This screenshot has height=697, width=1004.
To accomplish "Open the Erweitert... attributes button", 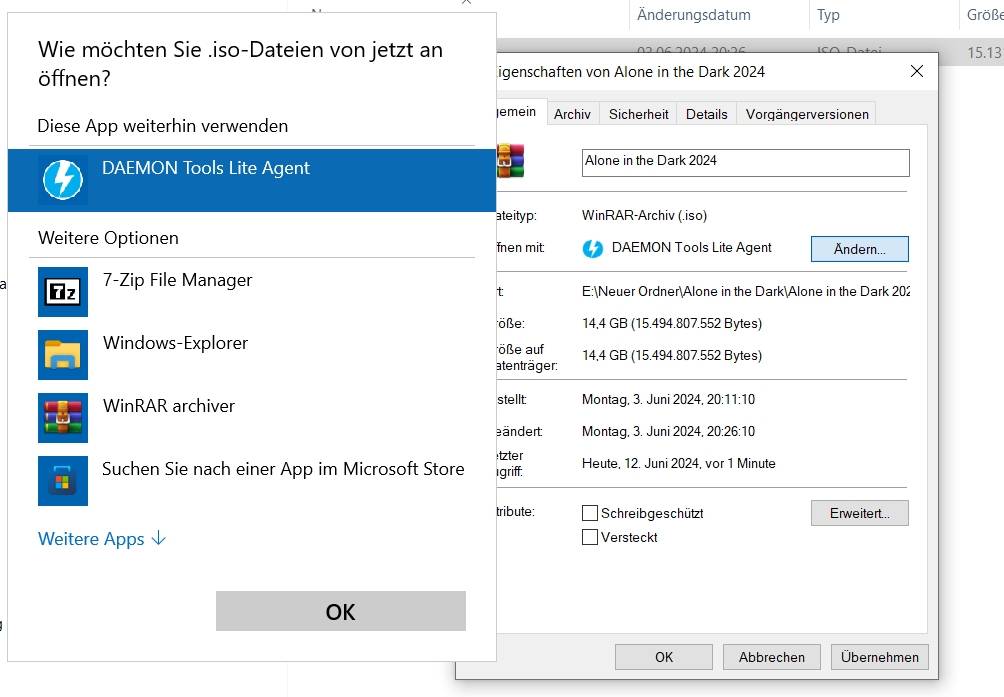I will [x=859, y=513].
